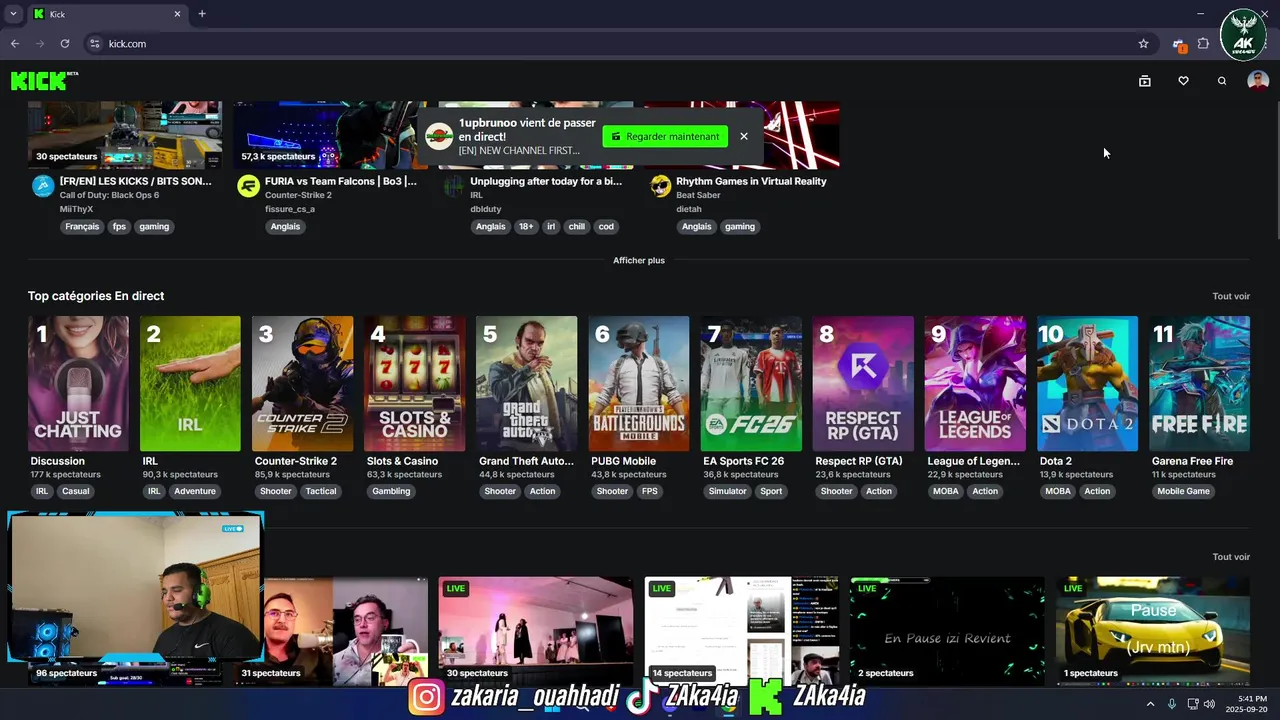This screenshot has height=720, width=1280.
Task: Open the network icon in system tray
Action: click(x=1193, y=704)
